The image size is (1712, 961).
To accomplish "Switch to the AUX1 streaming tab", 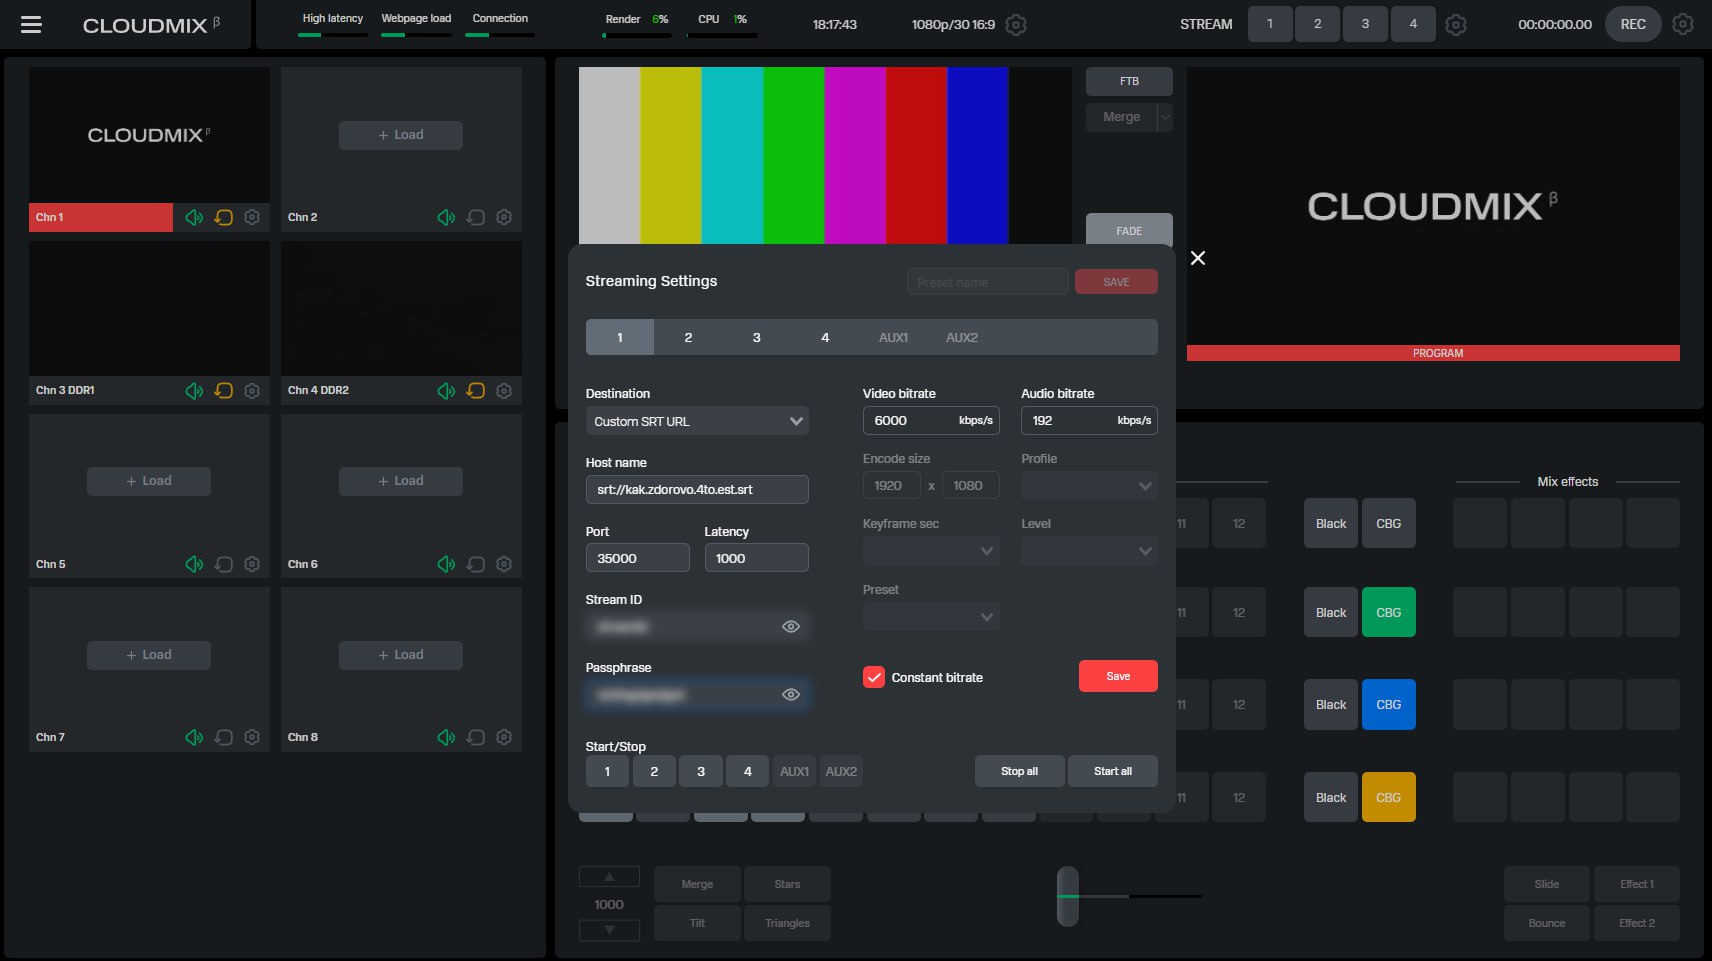I will tap(893, 338).
